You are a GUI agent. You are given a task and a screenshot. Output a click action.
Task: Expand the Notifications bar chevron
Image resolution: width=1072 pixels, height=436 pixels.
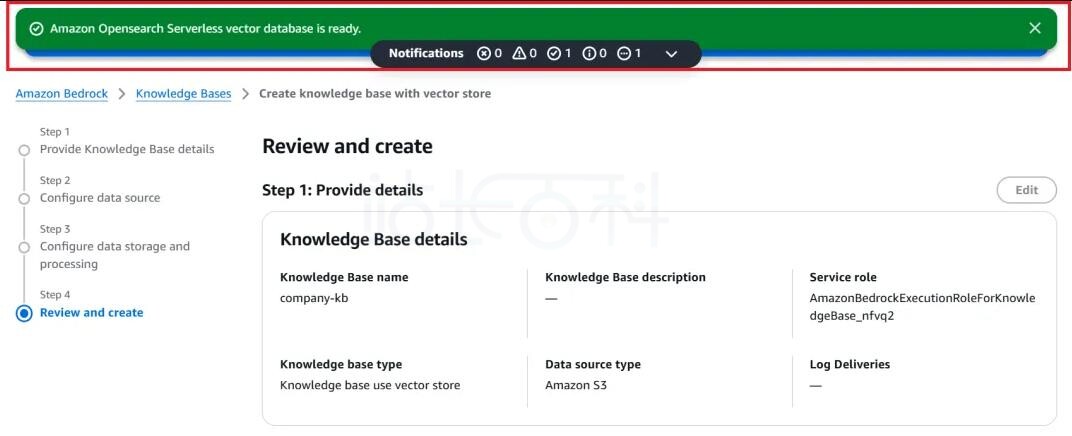pyautogui.click(x=671, y=54)
